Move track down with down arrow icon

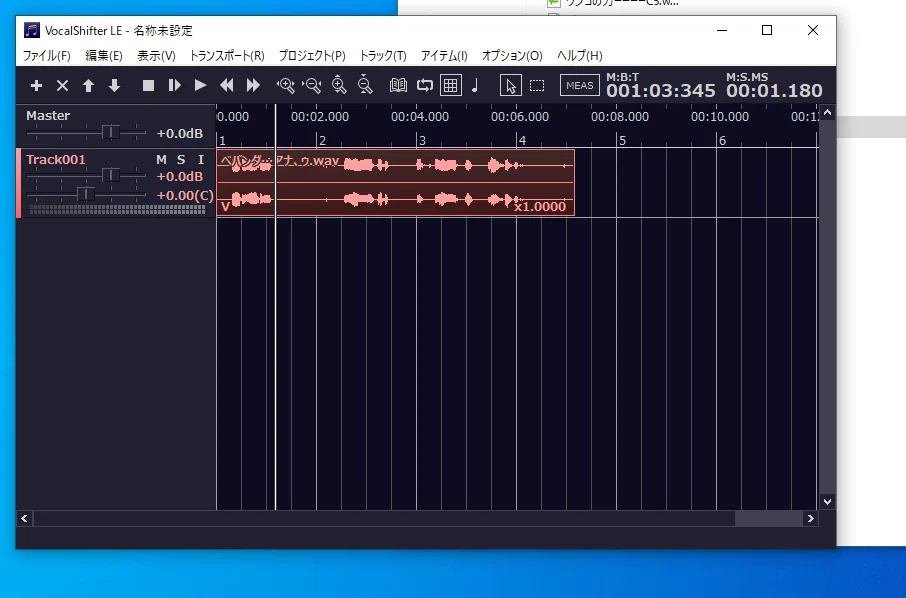tap(114, 86)
